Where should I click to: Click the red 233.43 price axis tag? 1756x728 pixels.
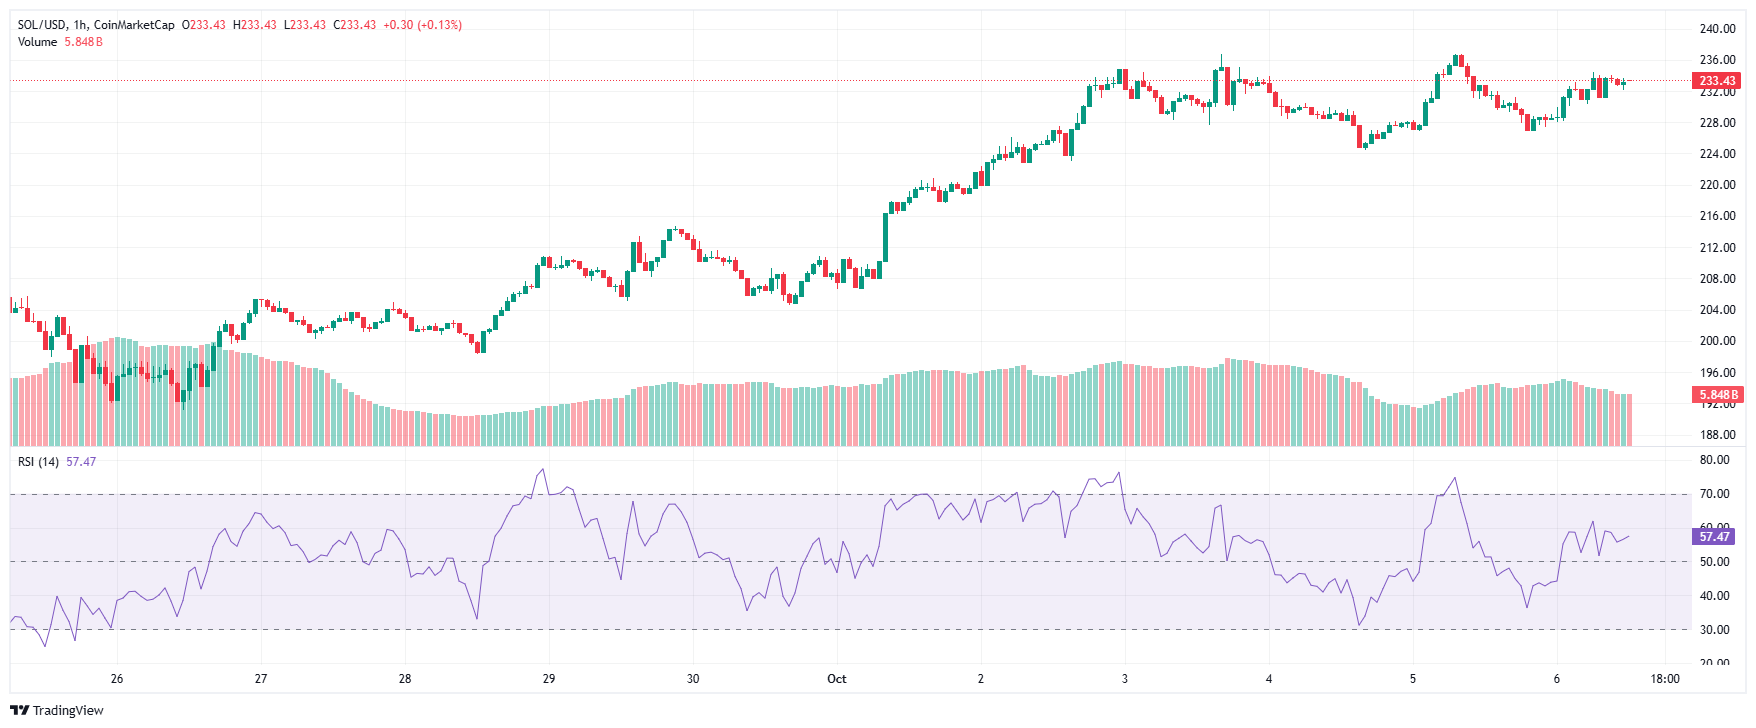[x=1717, y=81]
